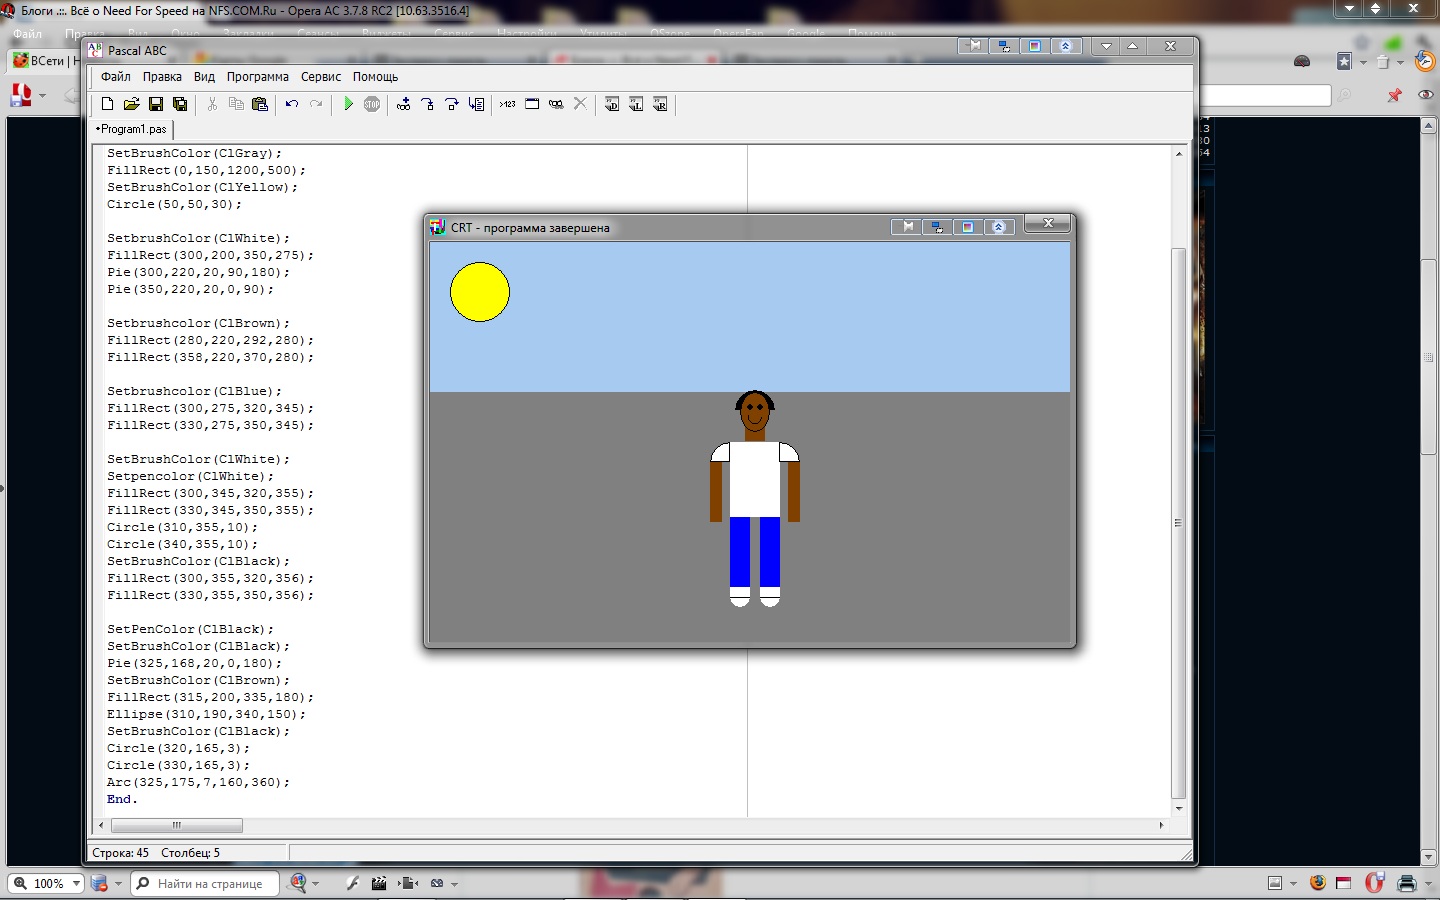Undo the last edit in the toolbar
The width and height of the screenshot is (1440, 900).
click(291, 104)
